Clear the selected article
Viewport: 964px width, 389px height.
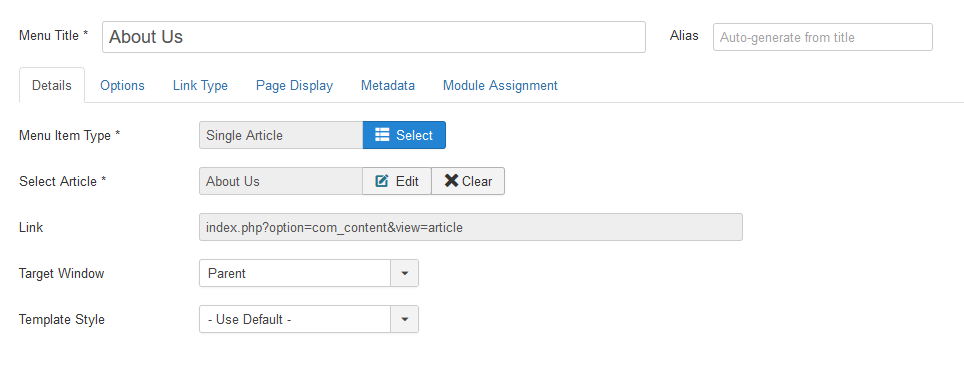click(x=468, y=181)
